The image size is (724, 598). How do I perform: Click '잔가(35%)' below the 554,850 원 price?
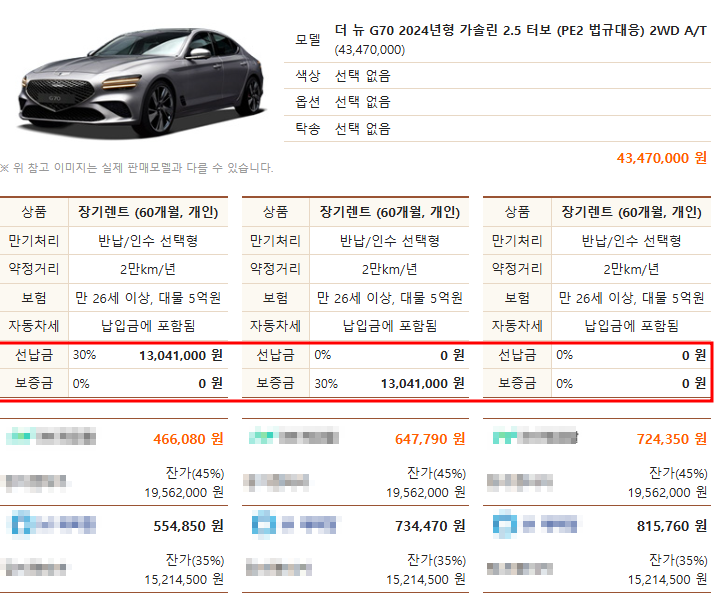(195, 561)
